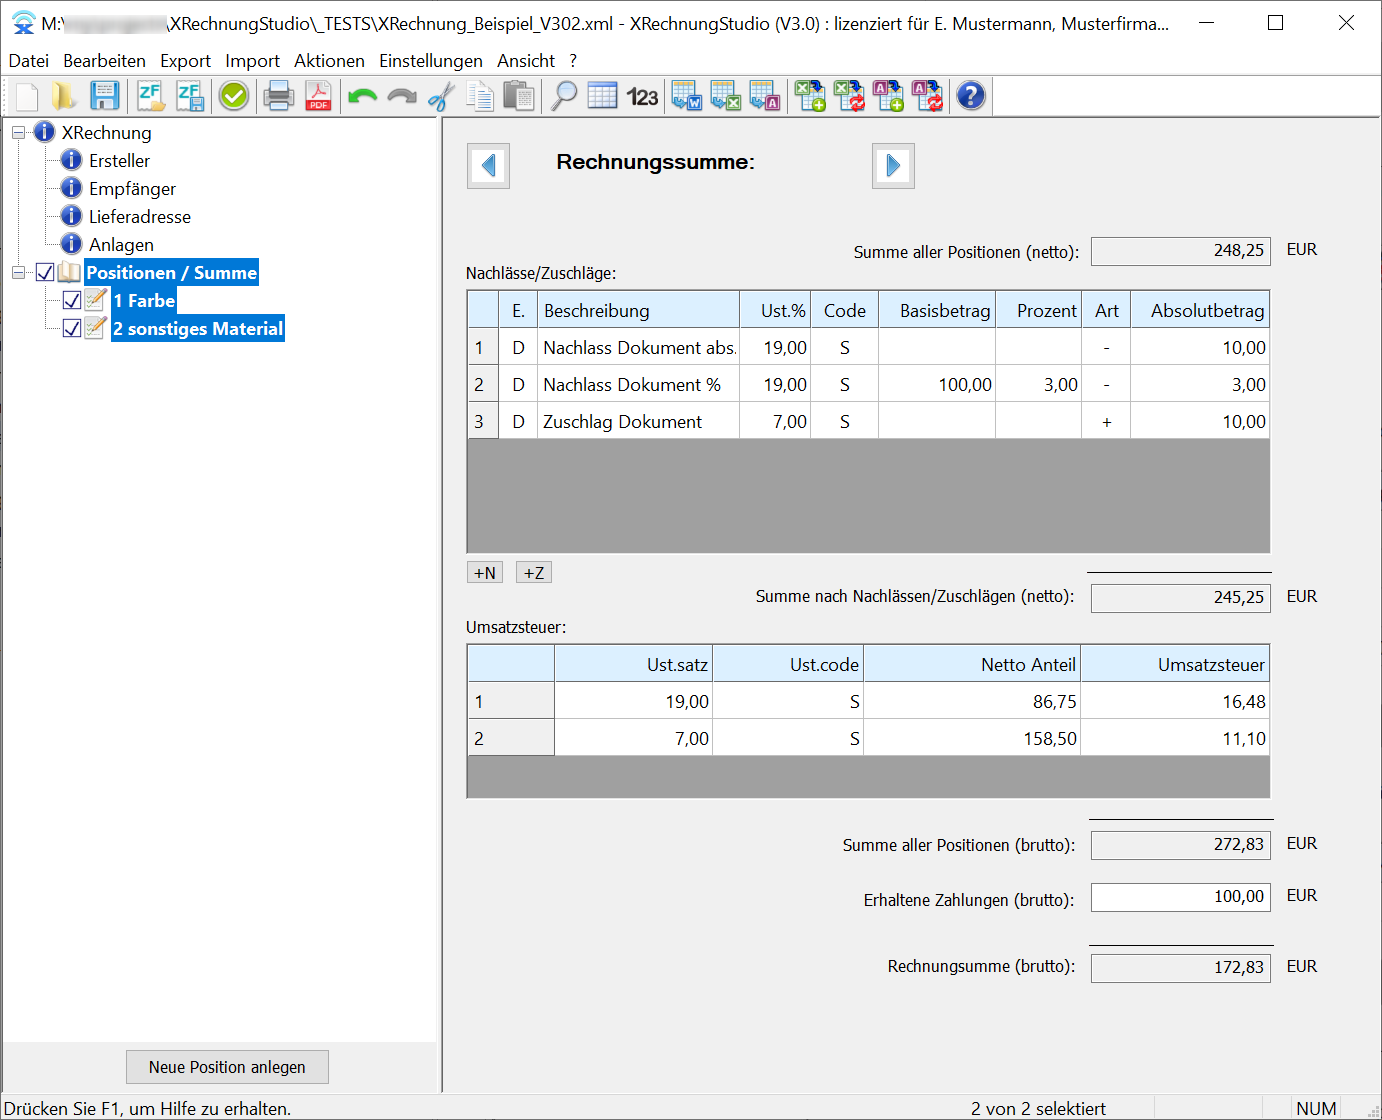The height and width of the screenshot is (1120, 1382).
Task: Print using the printer icon
Action: (279, 96)
